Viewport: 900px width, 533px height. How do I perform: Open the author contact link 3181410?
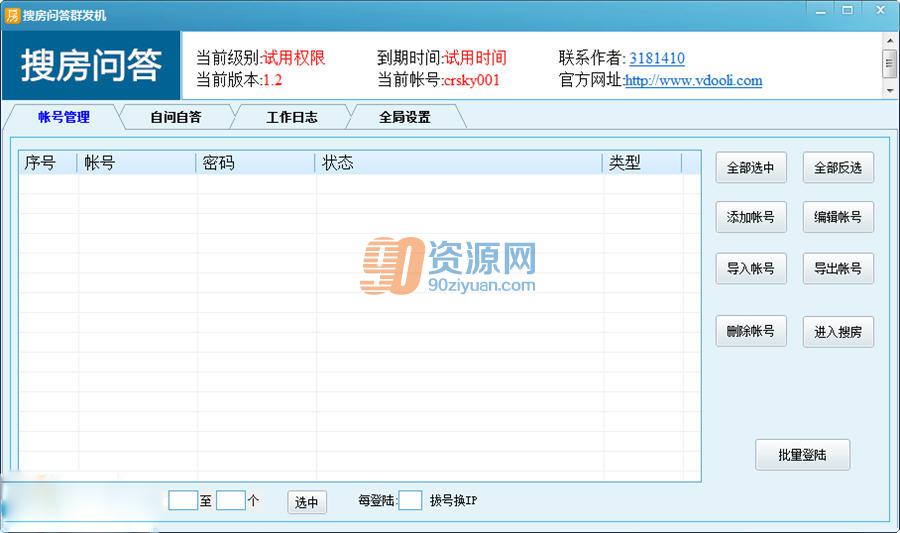[x=657, y=59]
